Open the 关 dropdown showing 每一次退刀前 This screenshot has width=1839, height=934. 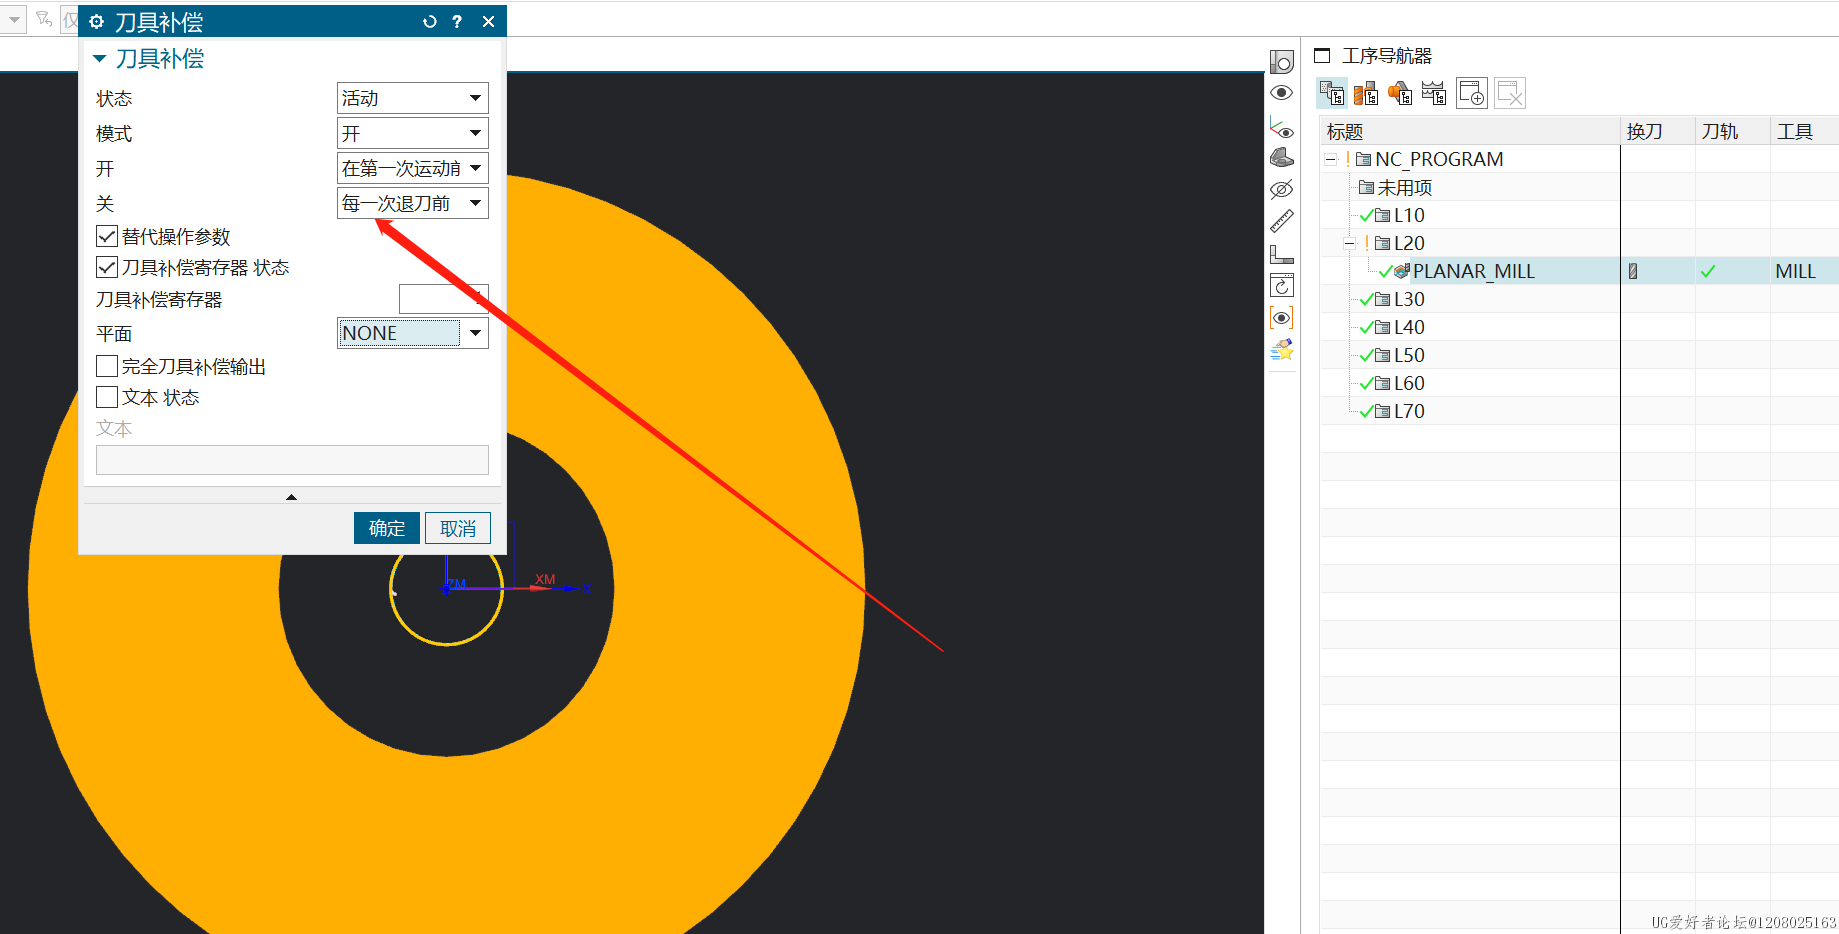click(412, 203)
